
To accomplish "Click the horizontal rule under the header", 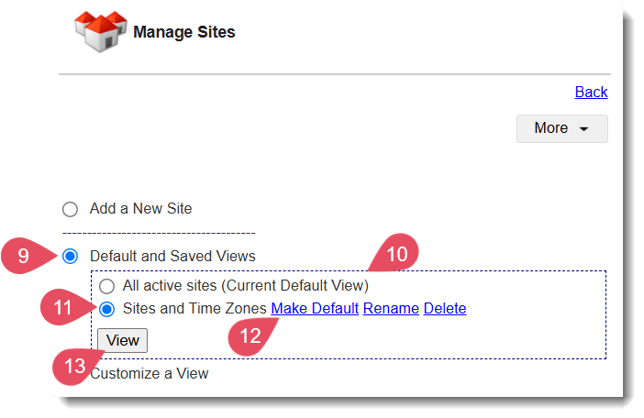I will click(x=333, y=75).
